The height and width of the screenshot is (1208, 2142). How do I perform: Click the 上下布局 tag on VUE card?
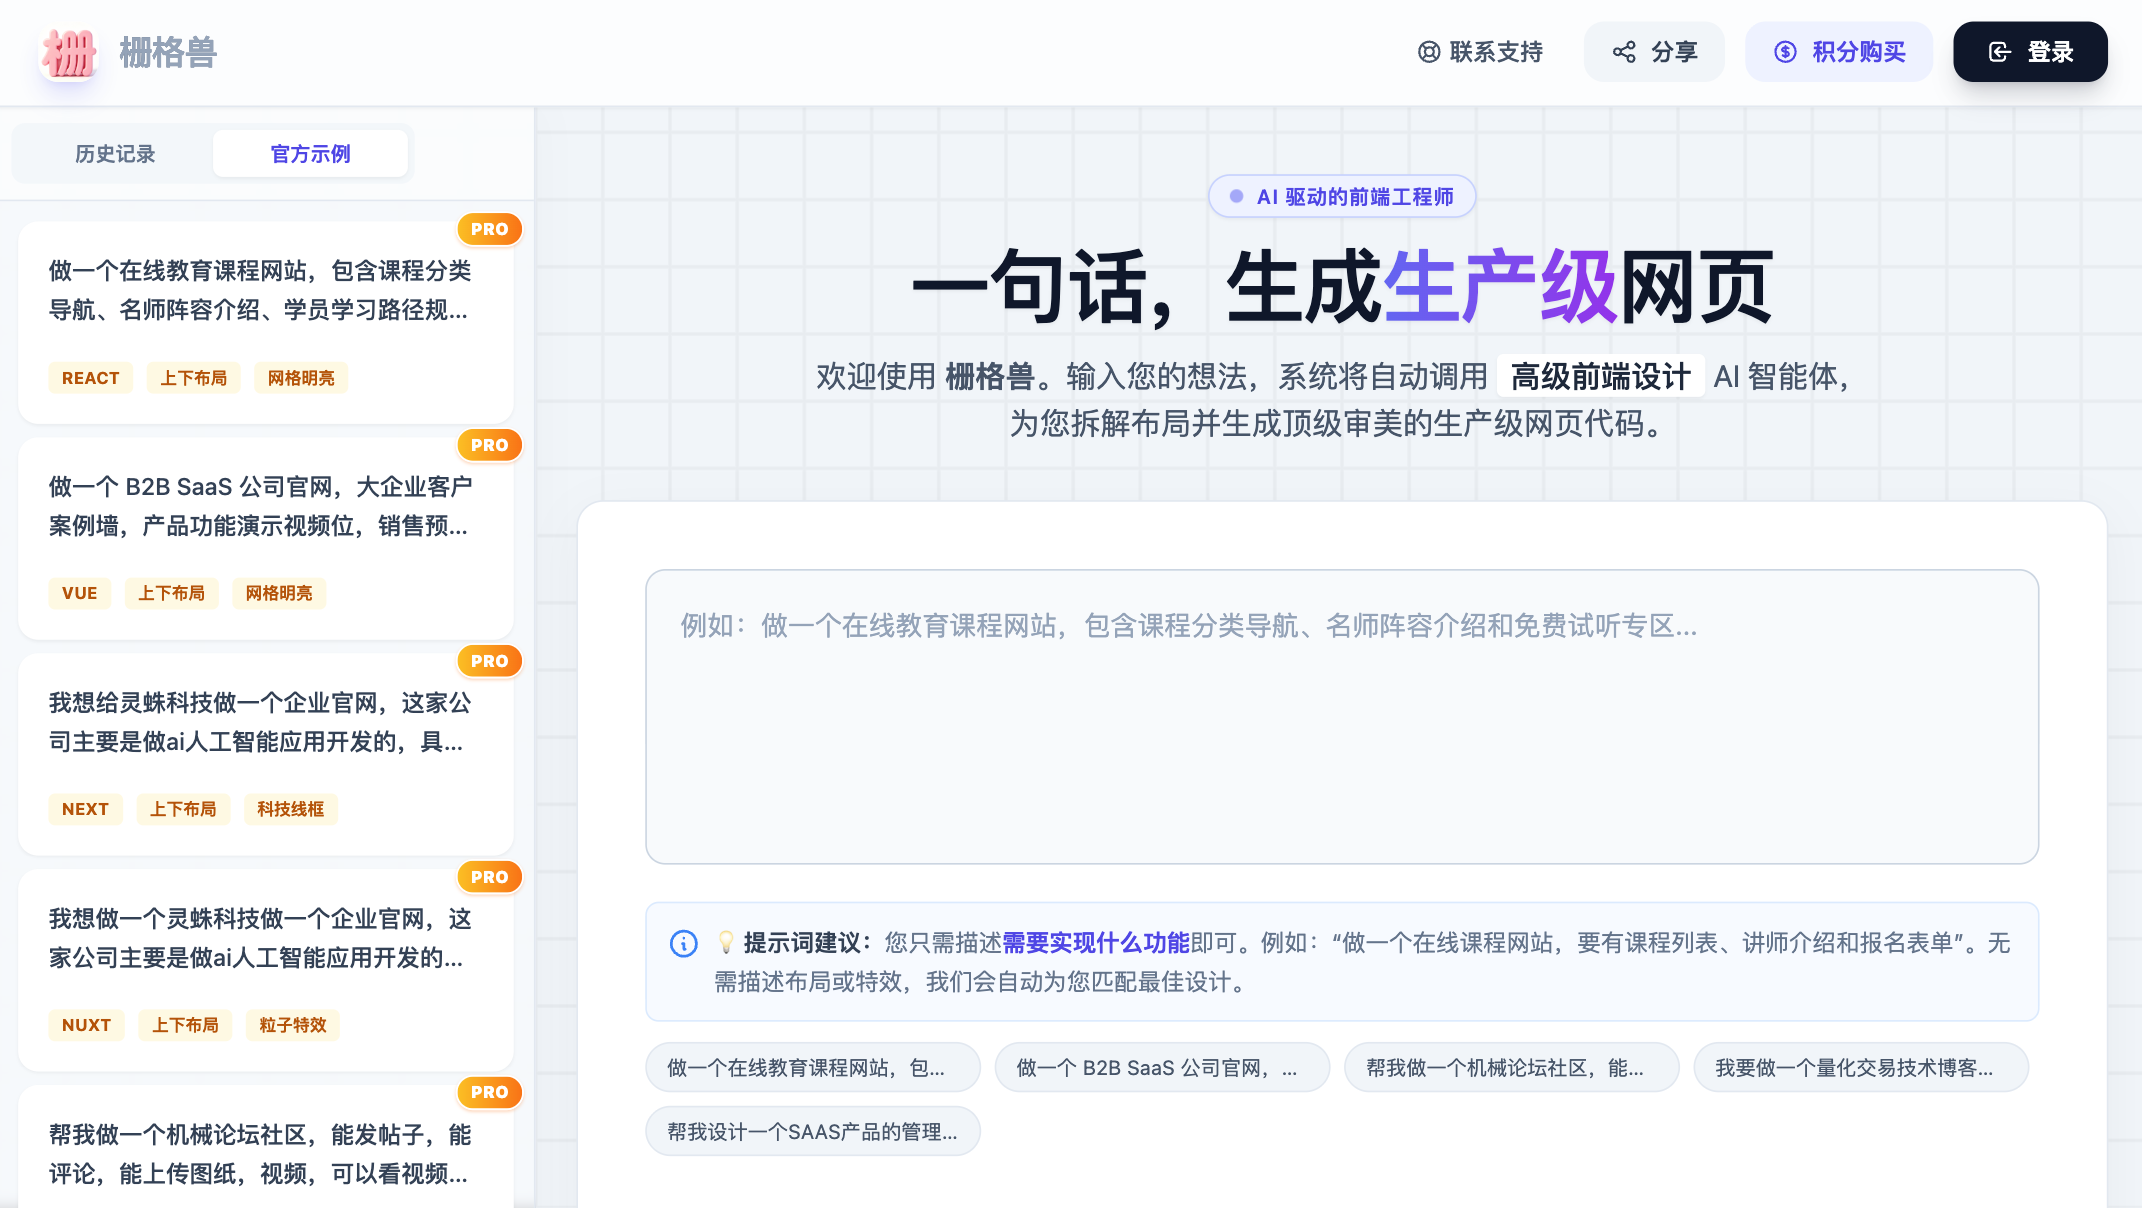(x=172, y=593)
